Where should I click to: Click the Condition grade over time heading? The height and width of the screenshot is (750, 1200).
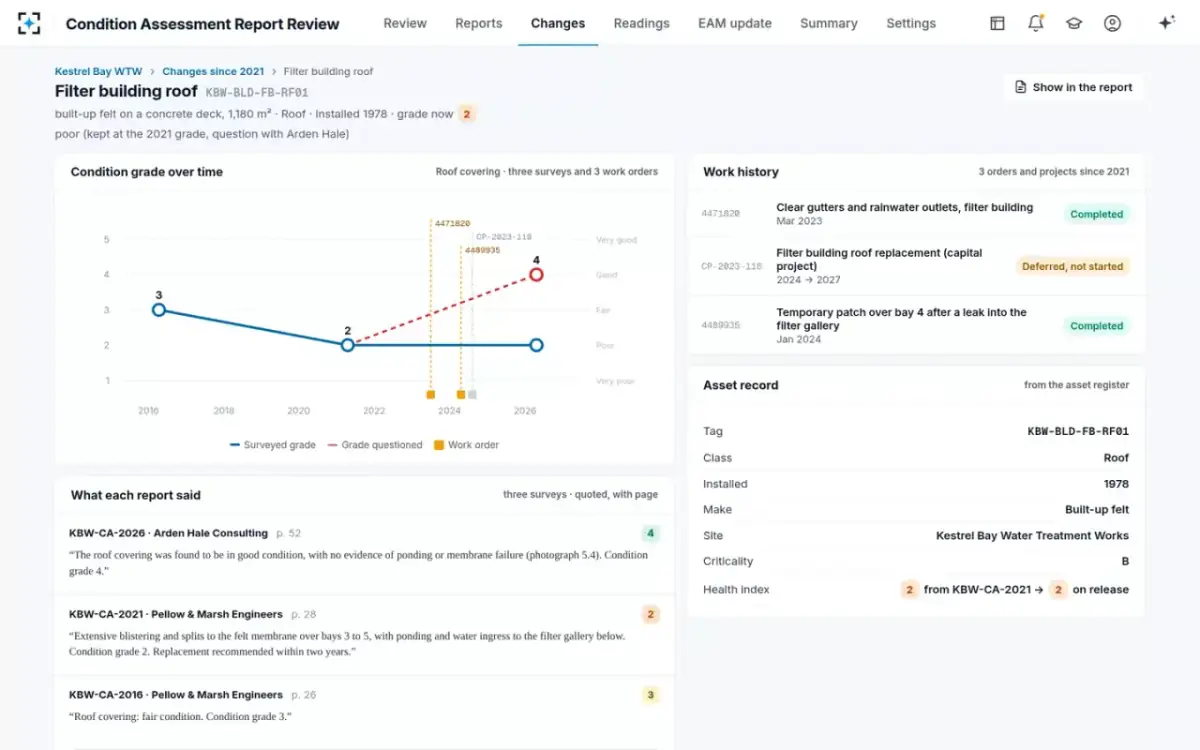[147, 172]
